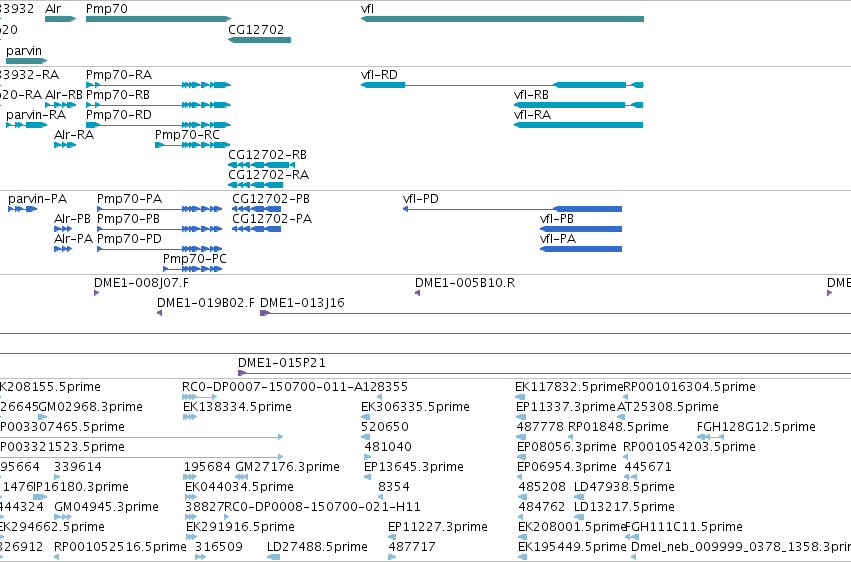Click the CG12702-RB transcript label
851x562 pixels.
pos(268,155)
